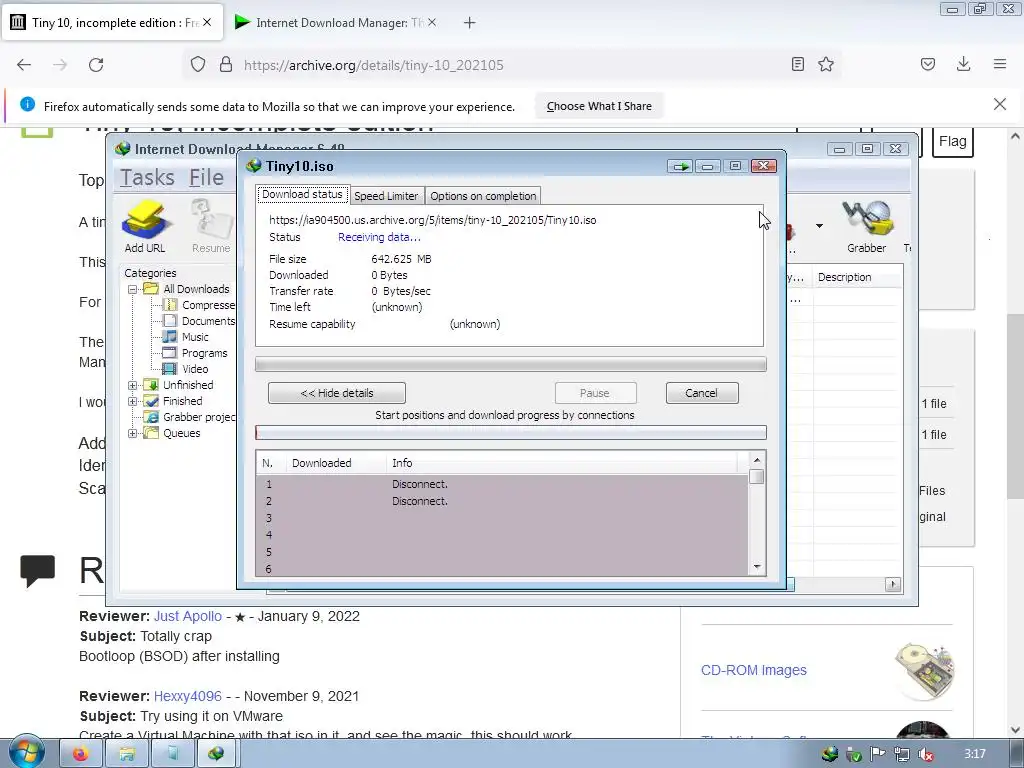Screen dimensions: 1024x768
Task: Click the Description column header
Action: point(857,278)
